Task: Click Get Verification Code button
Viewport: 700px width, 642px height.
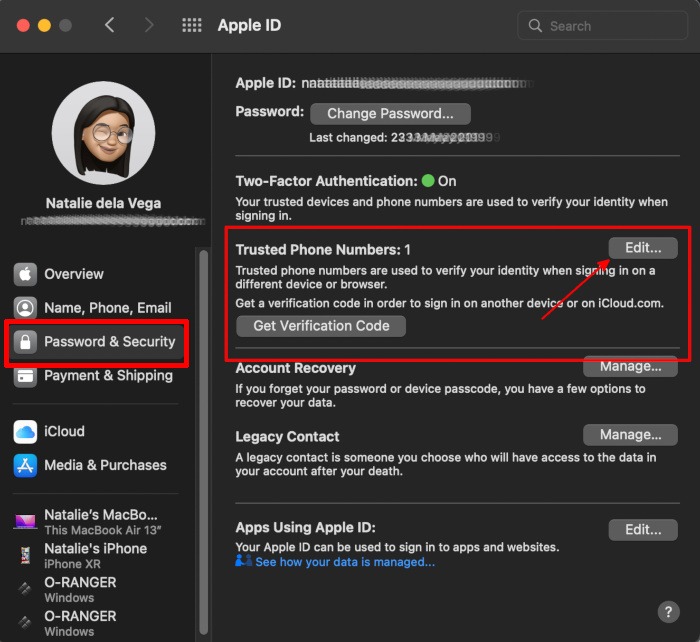Action: [x=321, y=325]
